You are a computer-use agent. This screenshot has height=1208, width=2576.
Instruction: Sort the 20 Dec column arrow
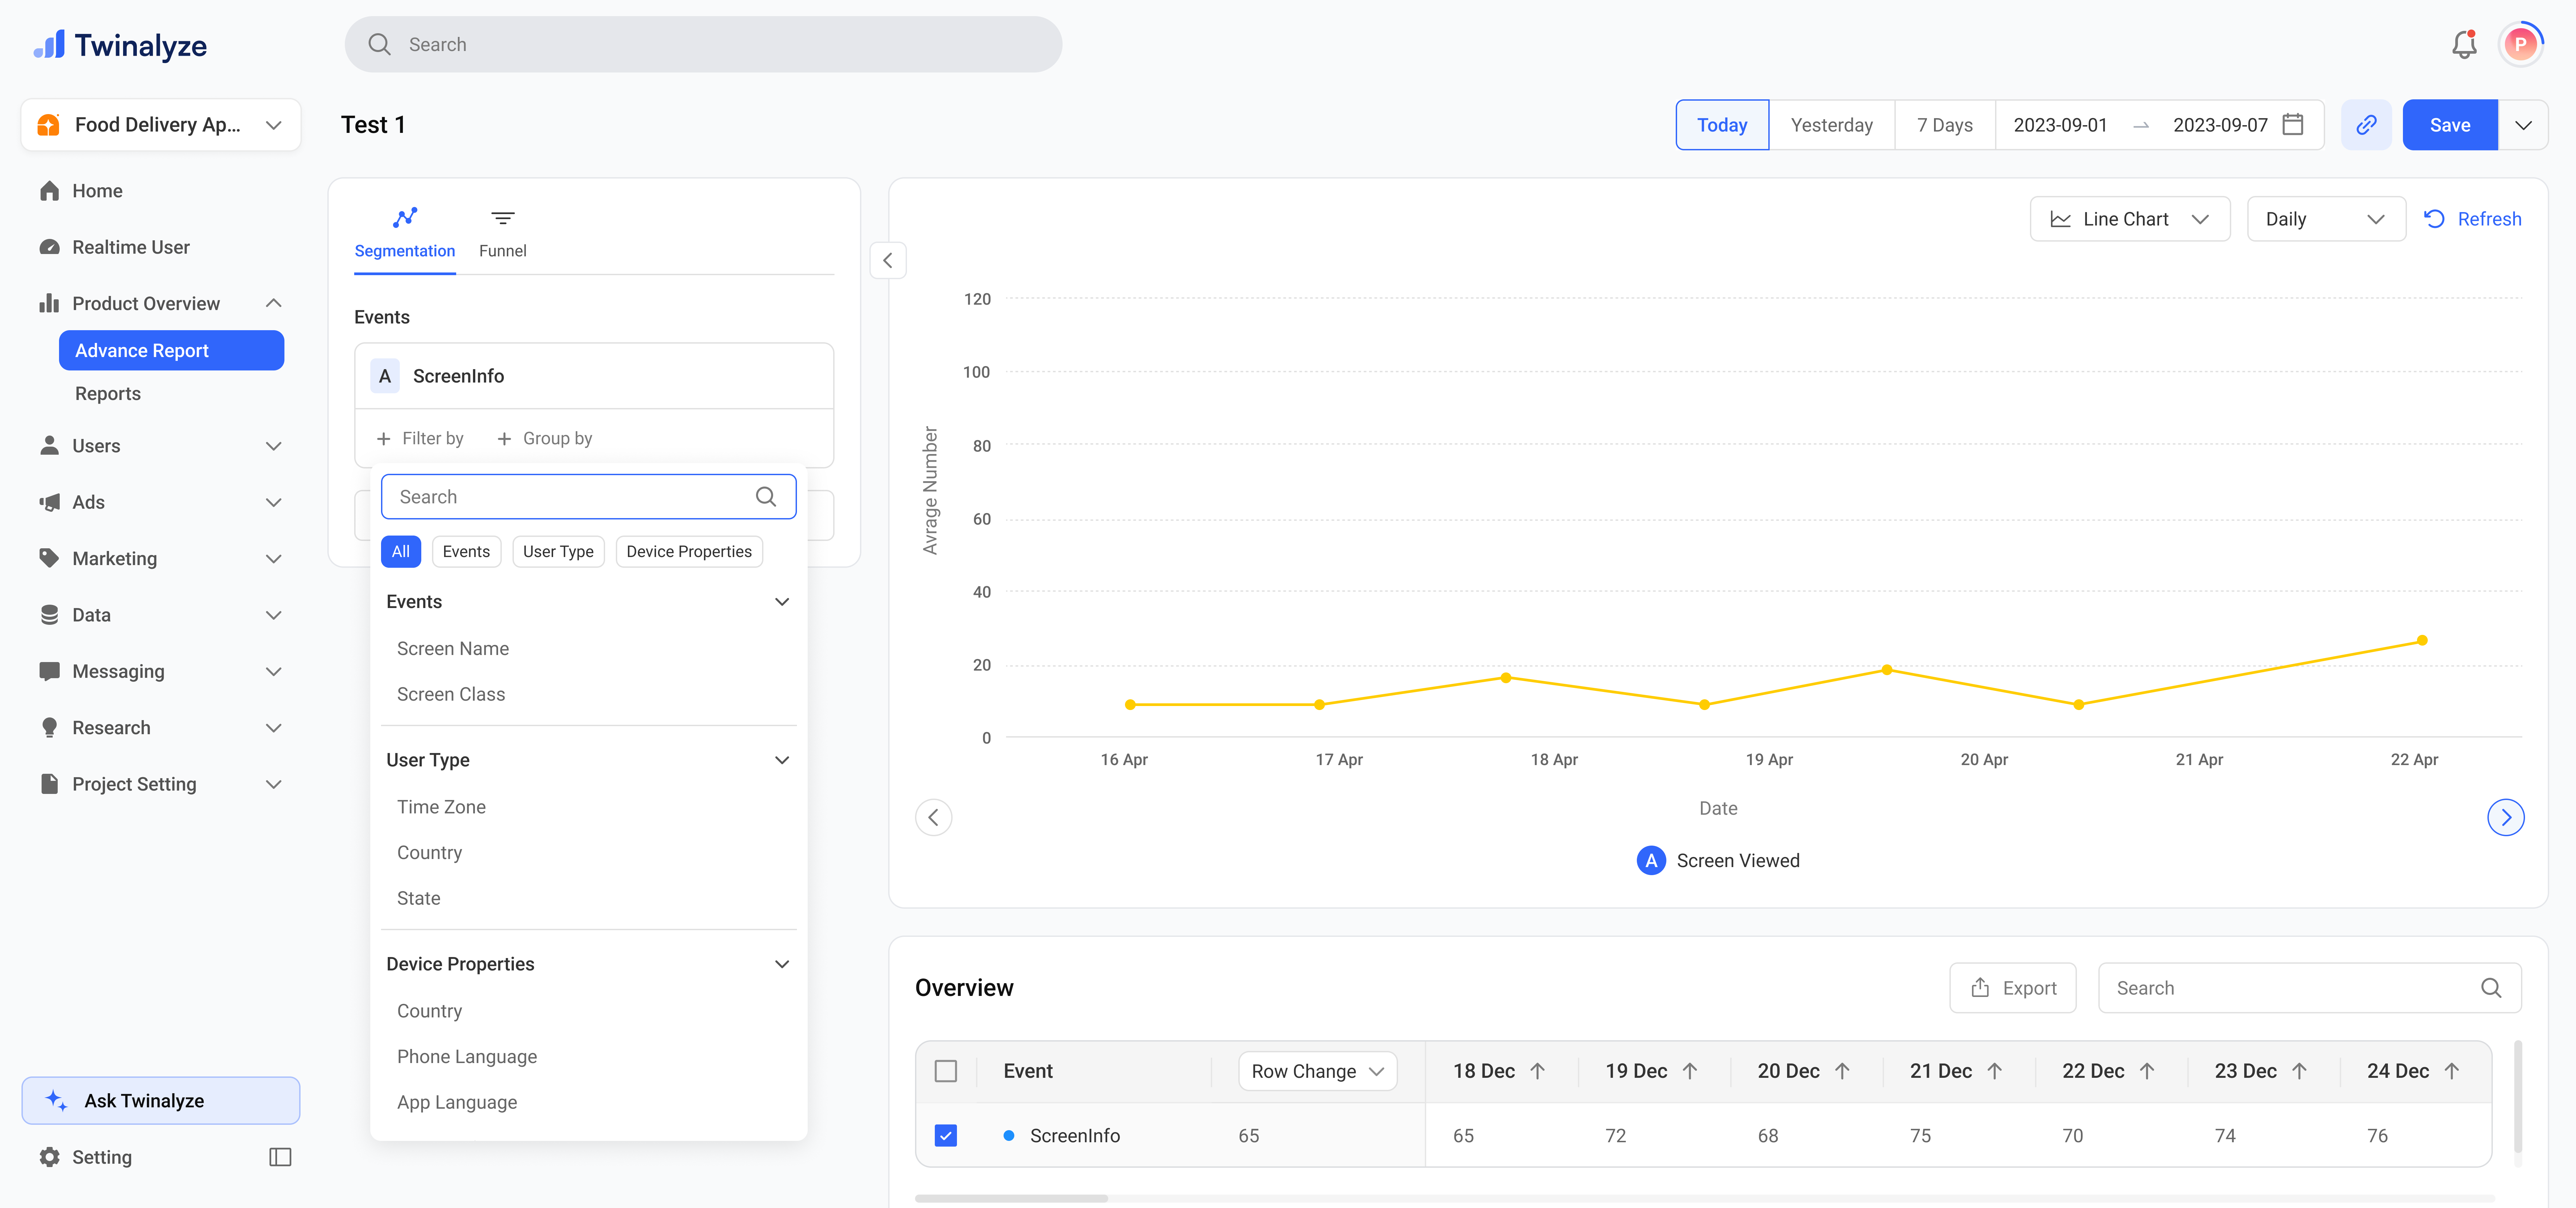coord(1842,1071)
